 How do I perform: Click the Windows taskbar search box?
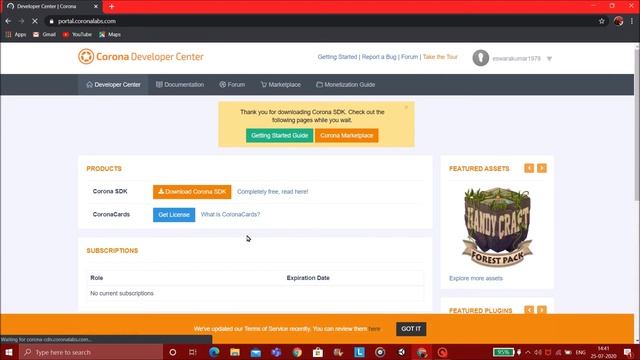coord(91,352)
